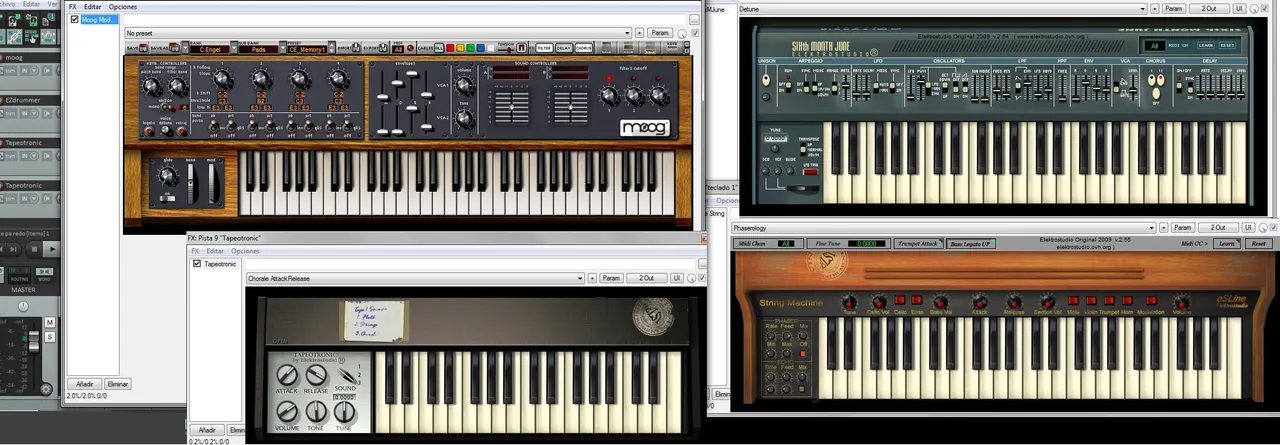Click the Moog magnet icon beside tension
1280x445 pixels.
click(522, 48)
